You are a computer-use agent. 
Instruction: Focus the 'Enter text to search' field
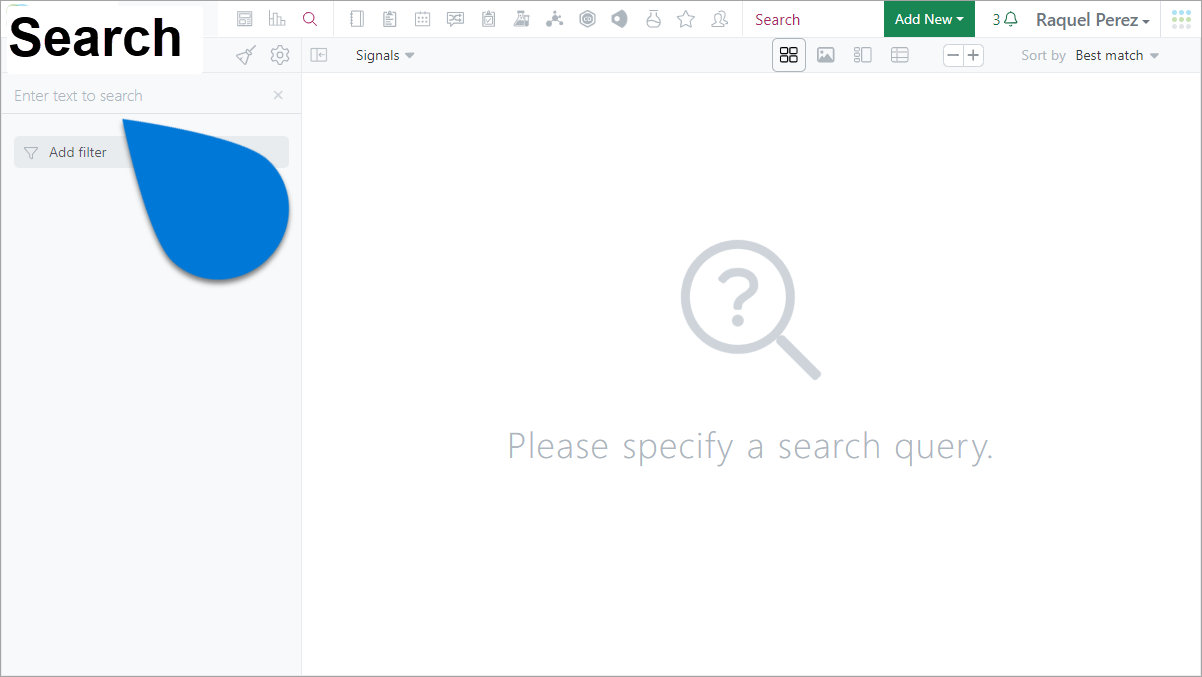[140, 95]
